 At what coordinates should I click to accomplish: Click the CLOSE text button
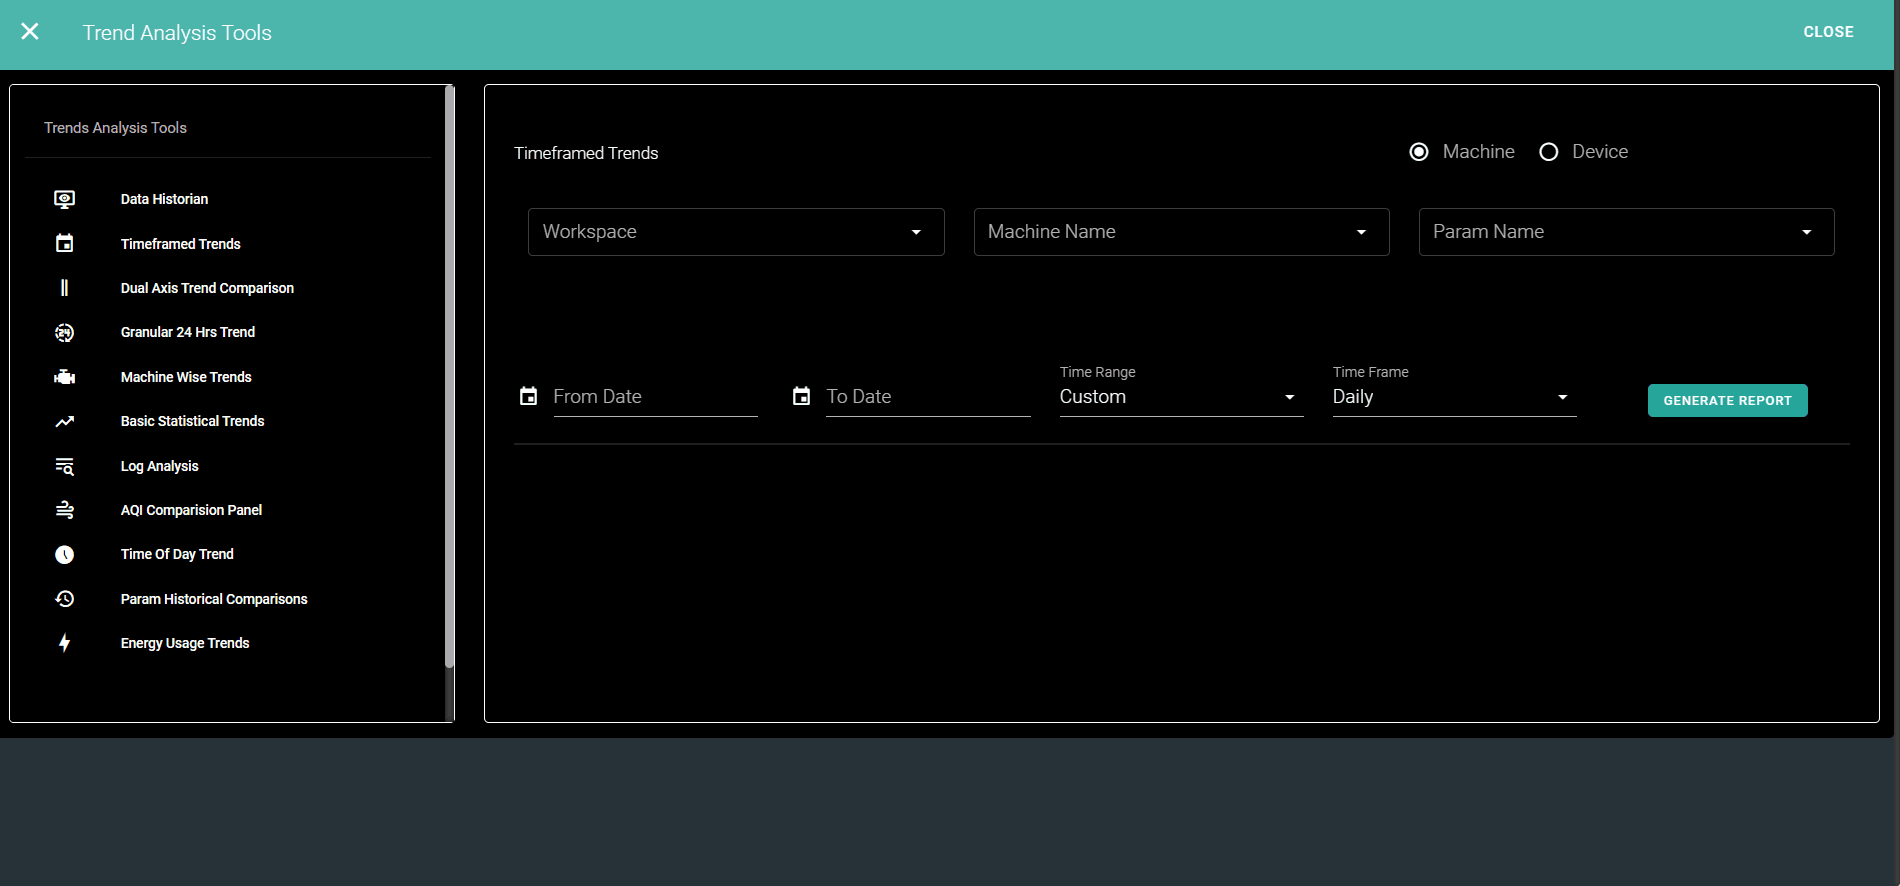1828,32
